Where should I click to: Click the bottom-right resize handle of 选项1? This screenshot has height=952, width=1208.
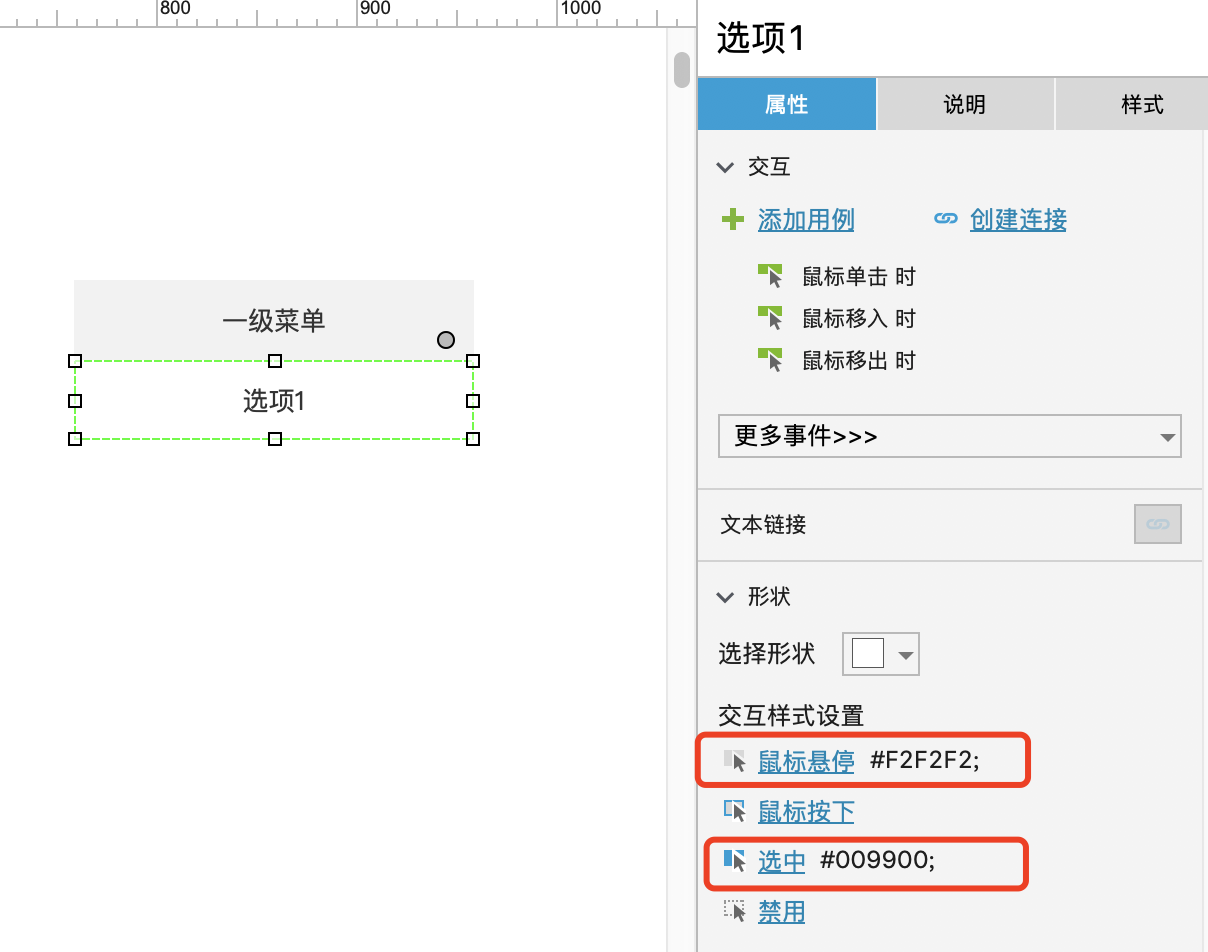click(474, 439)
